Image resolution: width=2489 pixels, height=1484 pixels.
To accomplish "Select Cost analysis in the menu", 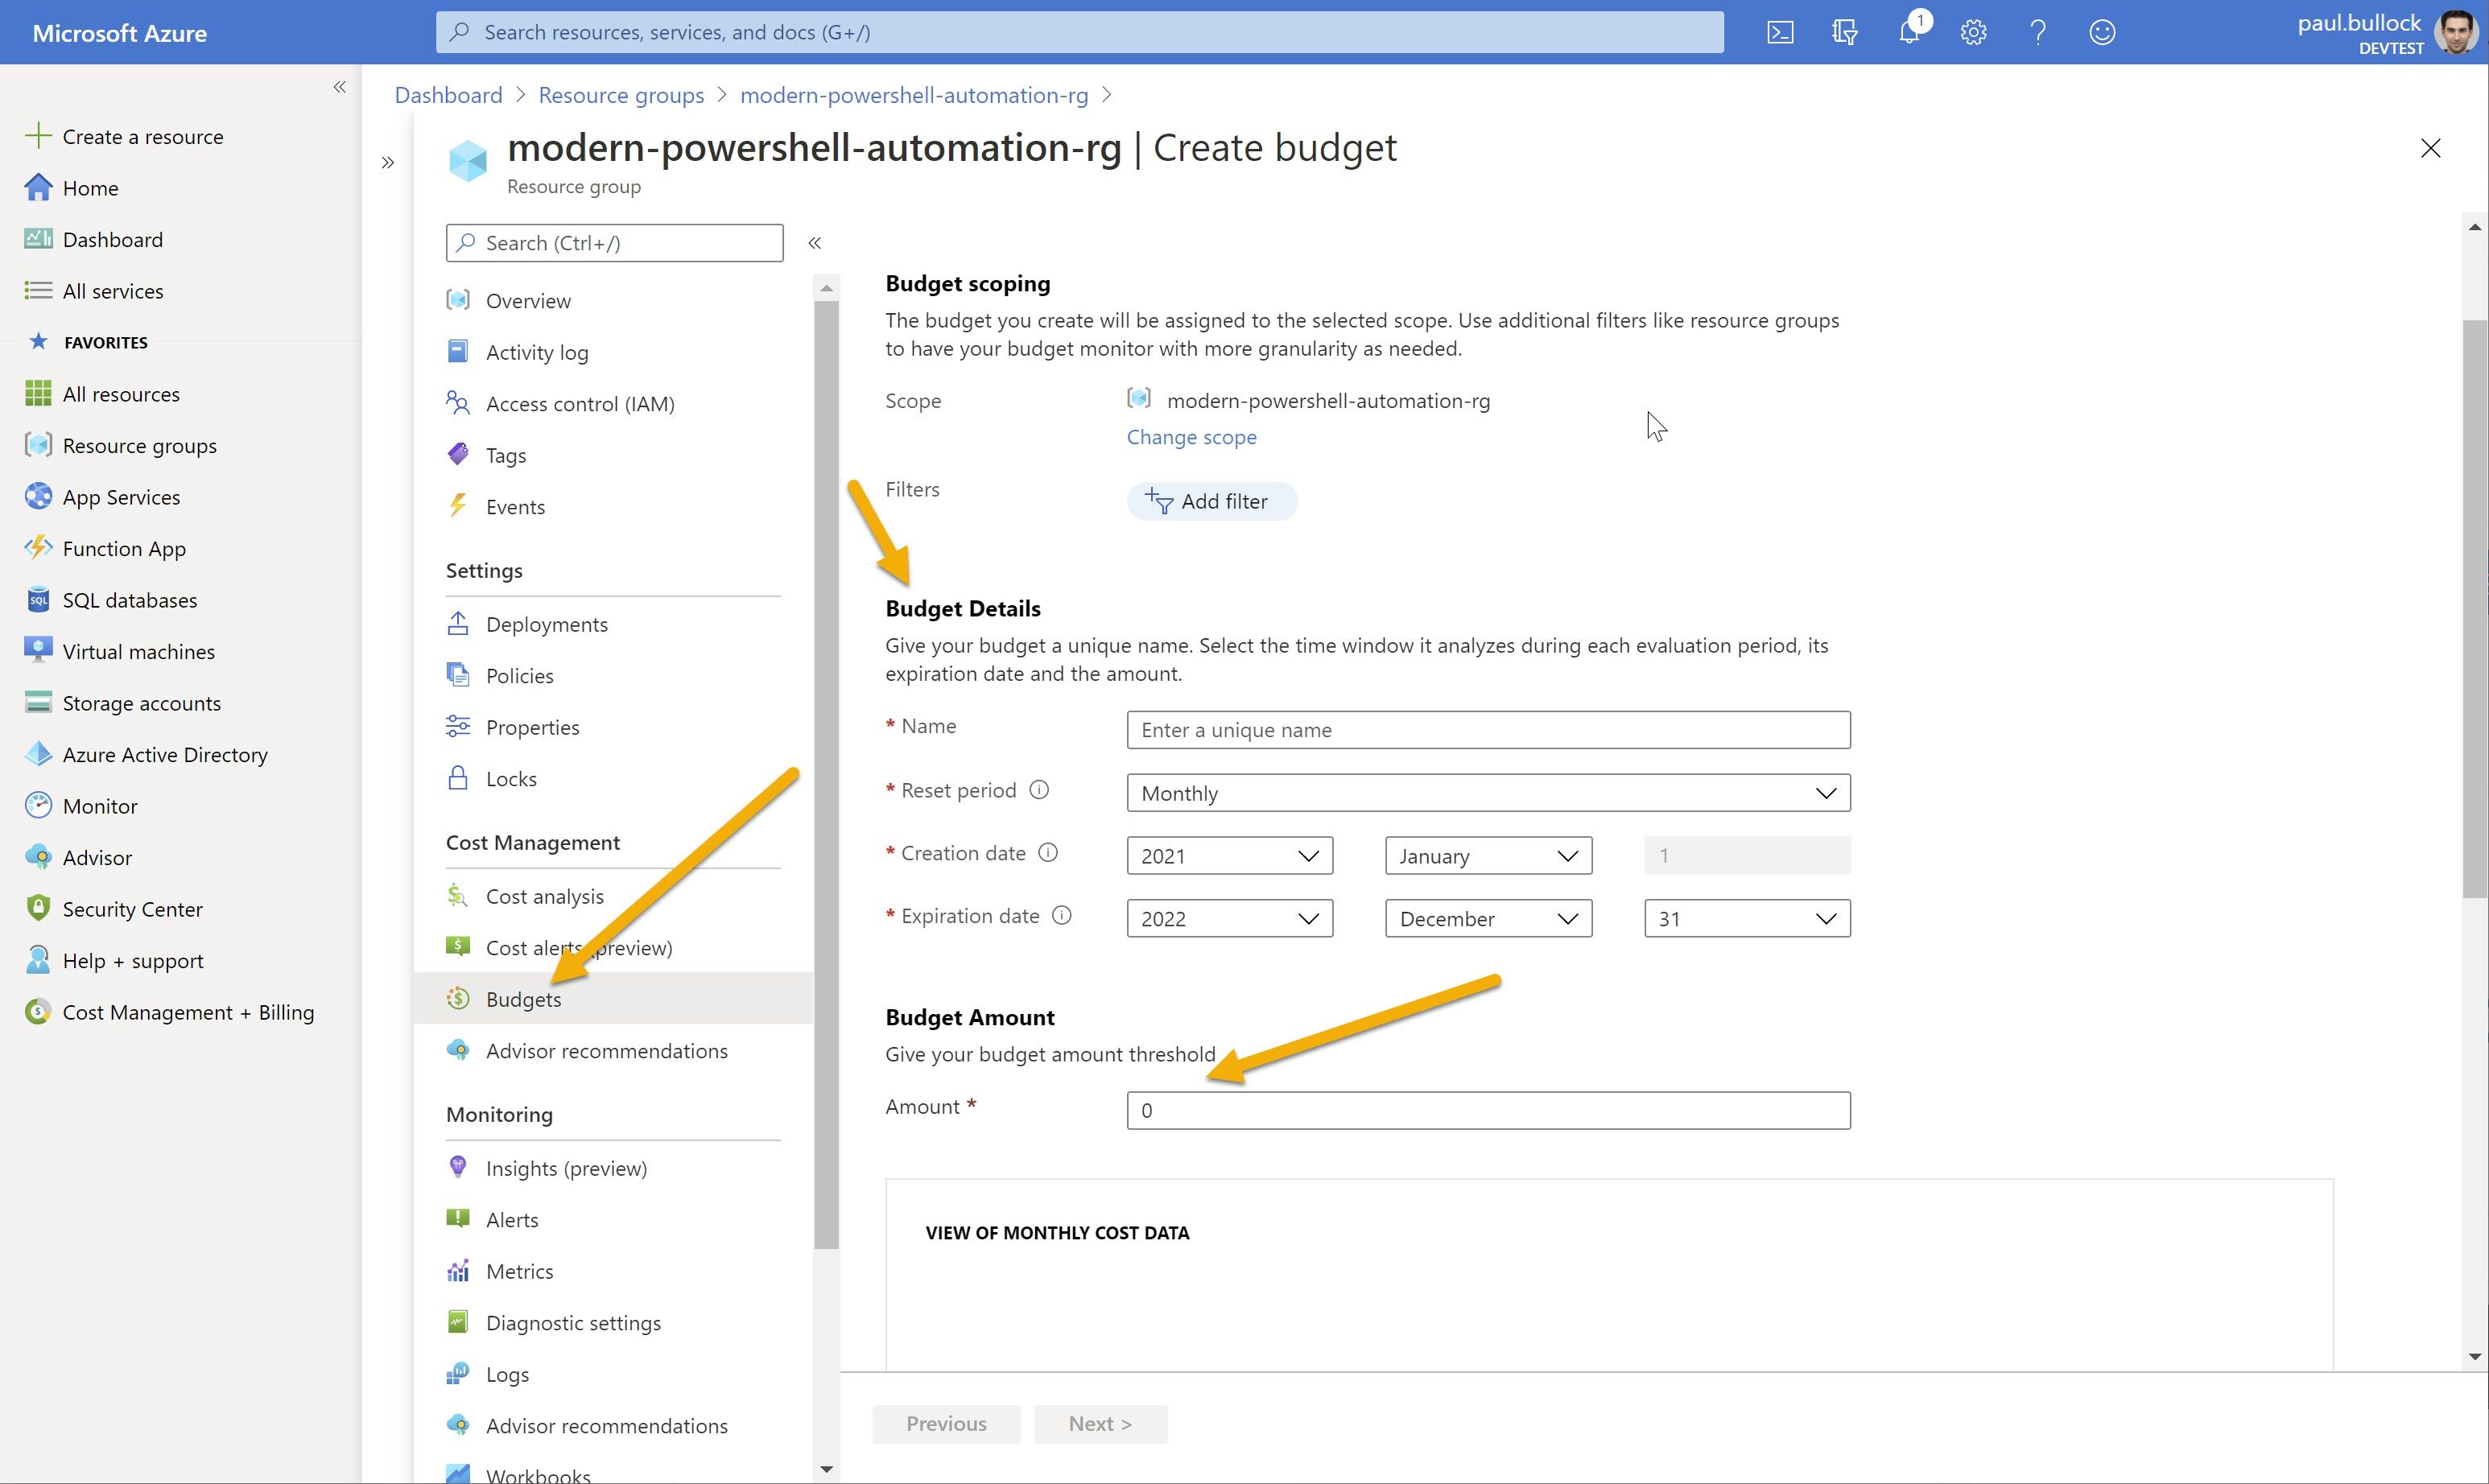I will tap(544, 896).
